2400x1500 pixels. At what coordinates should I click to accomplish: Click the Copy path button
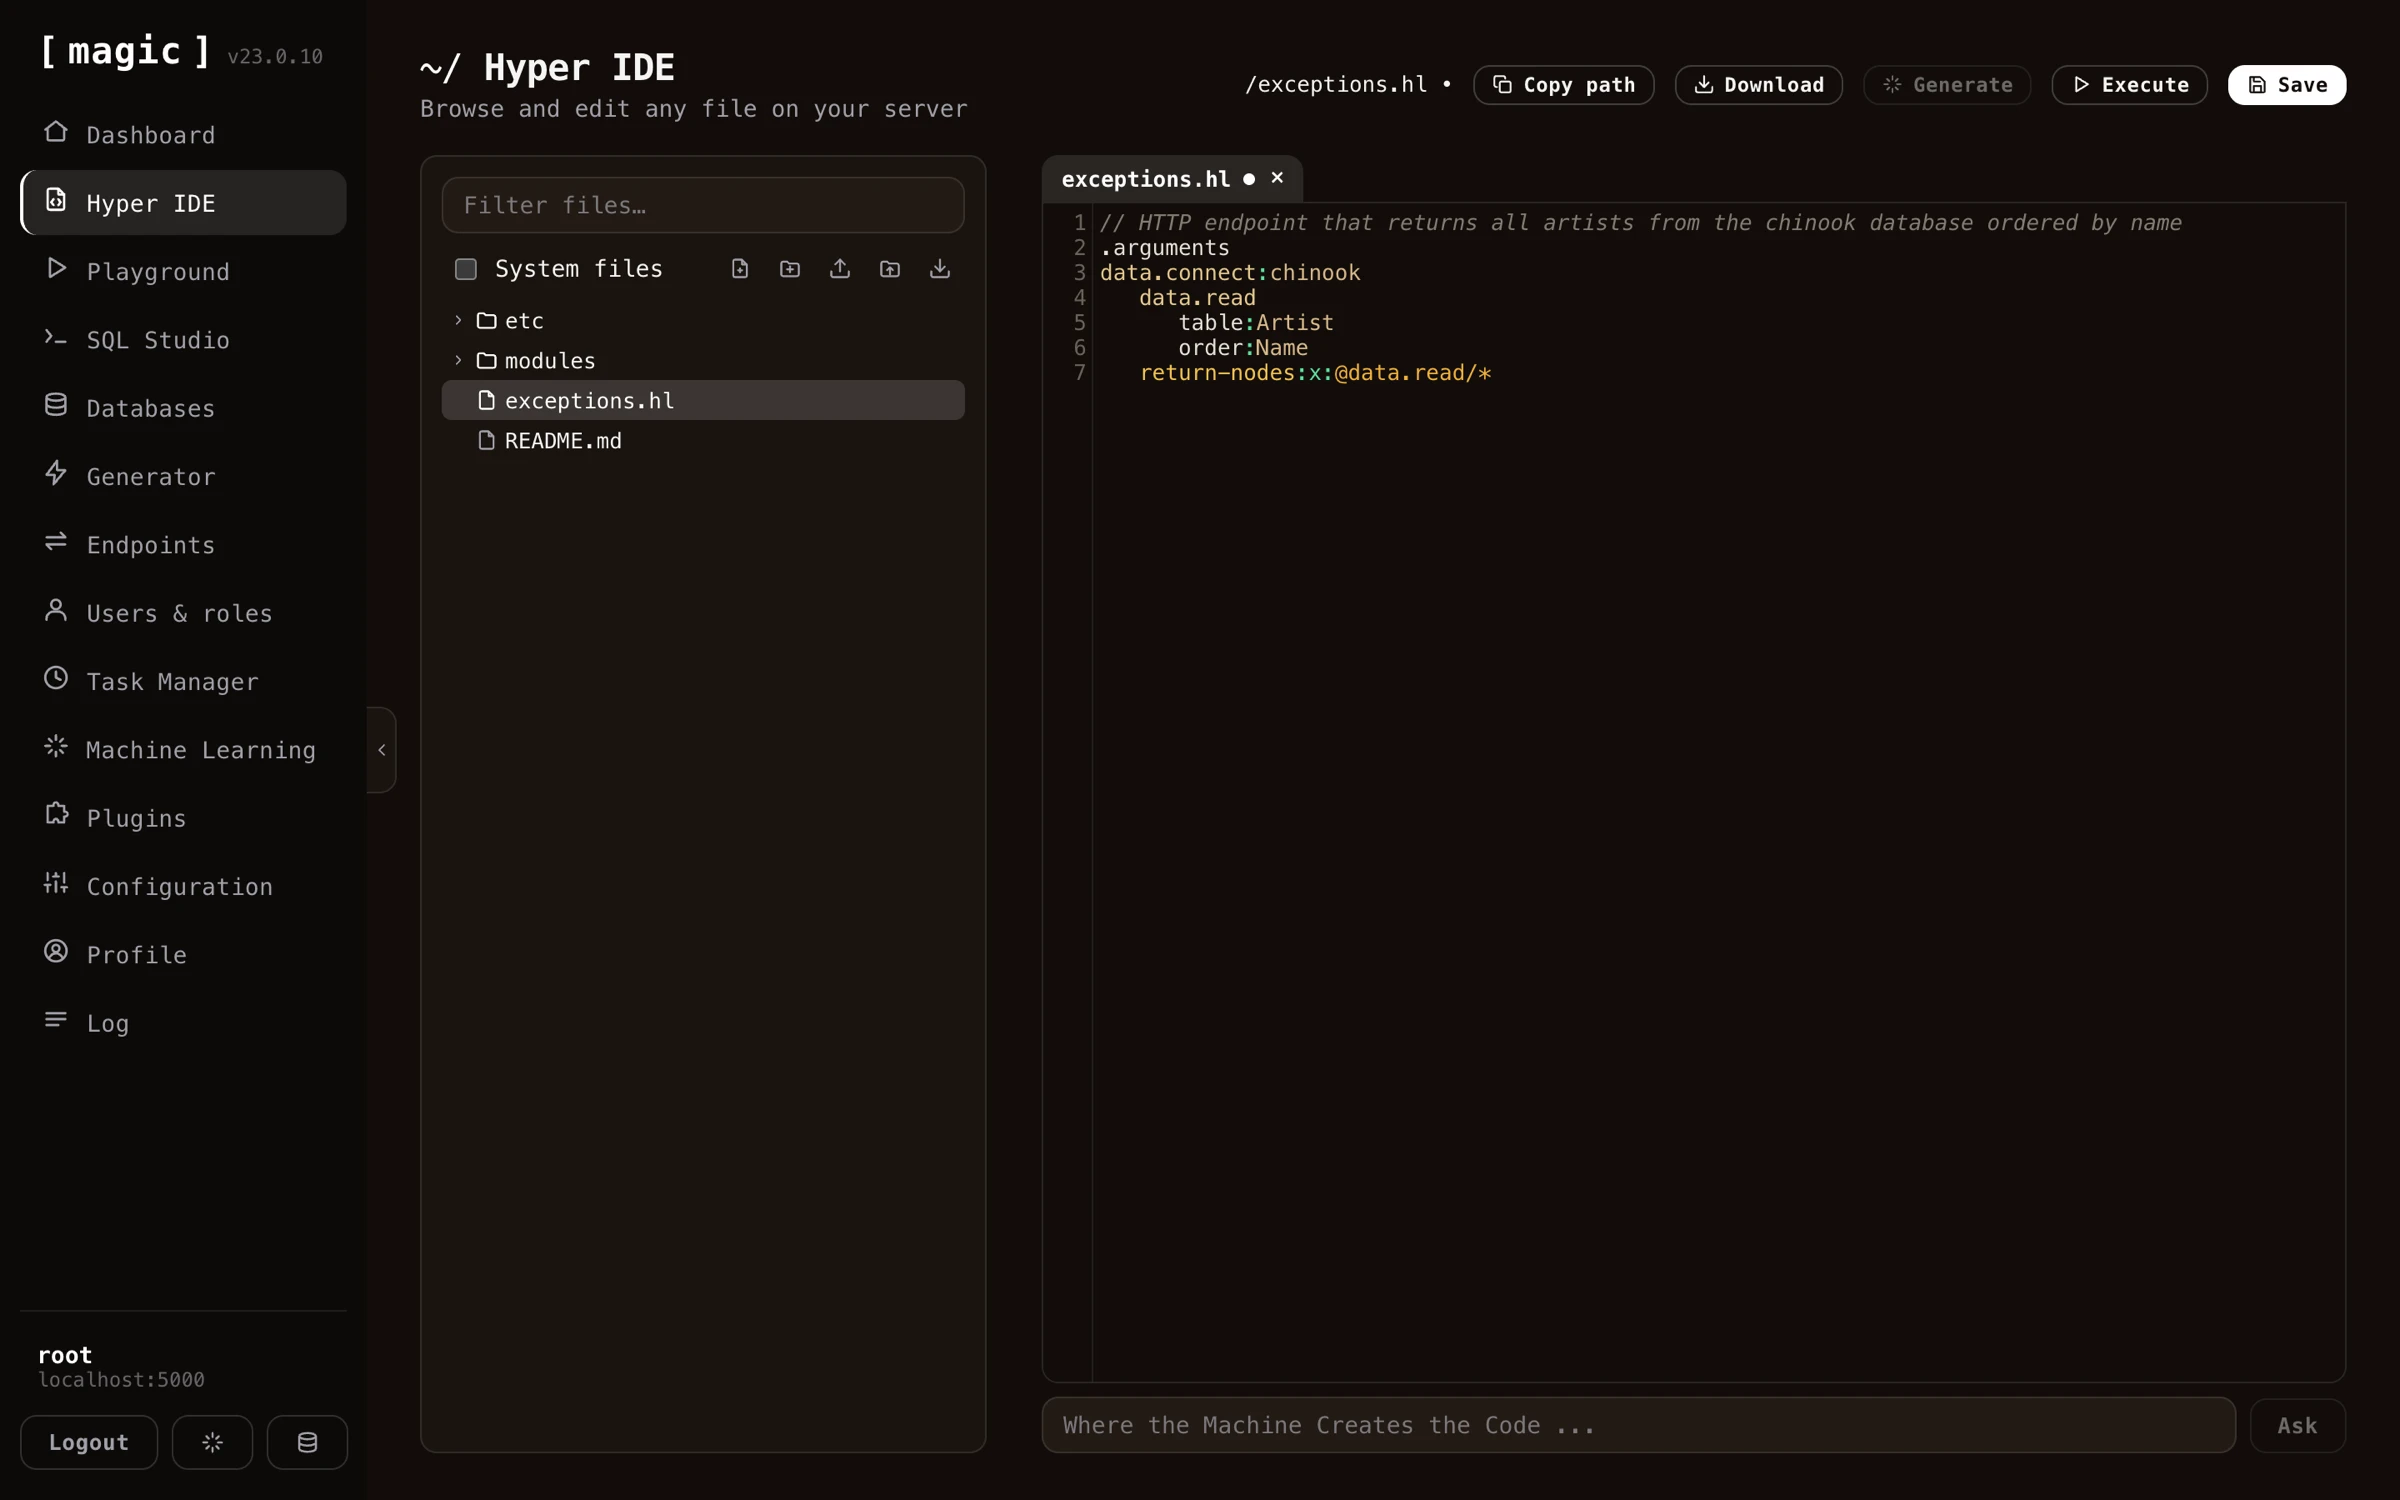point(1564,85)
